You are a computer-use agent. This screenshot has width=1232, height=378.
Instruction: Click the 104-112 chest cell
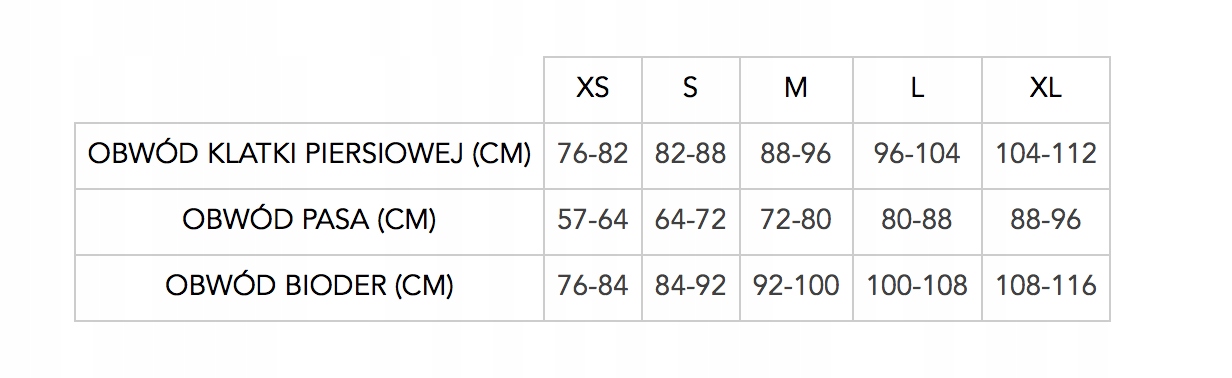(x=1046, y=154)
